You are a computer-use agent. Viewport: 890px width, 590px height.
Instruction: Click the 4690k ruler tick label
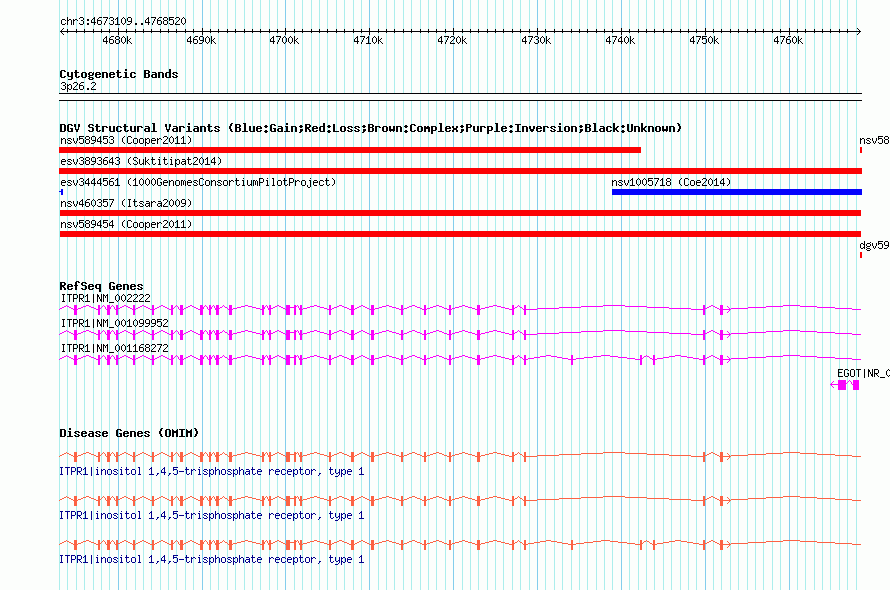(201, 40)
